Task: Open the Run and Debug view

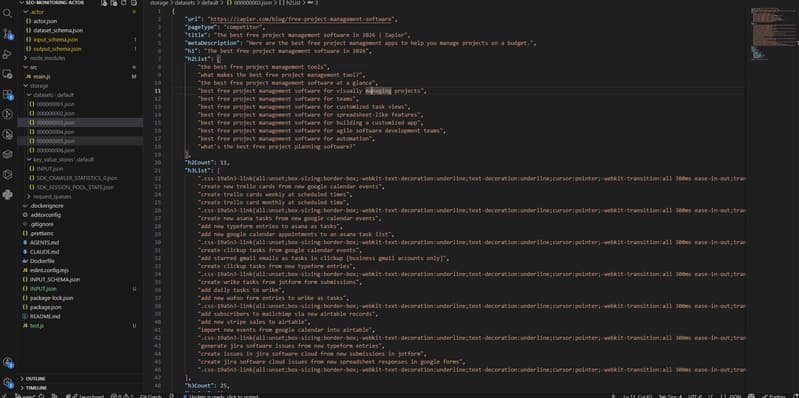Action: (8, 54)
